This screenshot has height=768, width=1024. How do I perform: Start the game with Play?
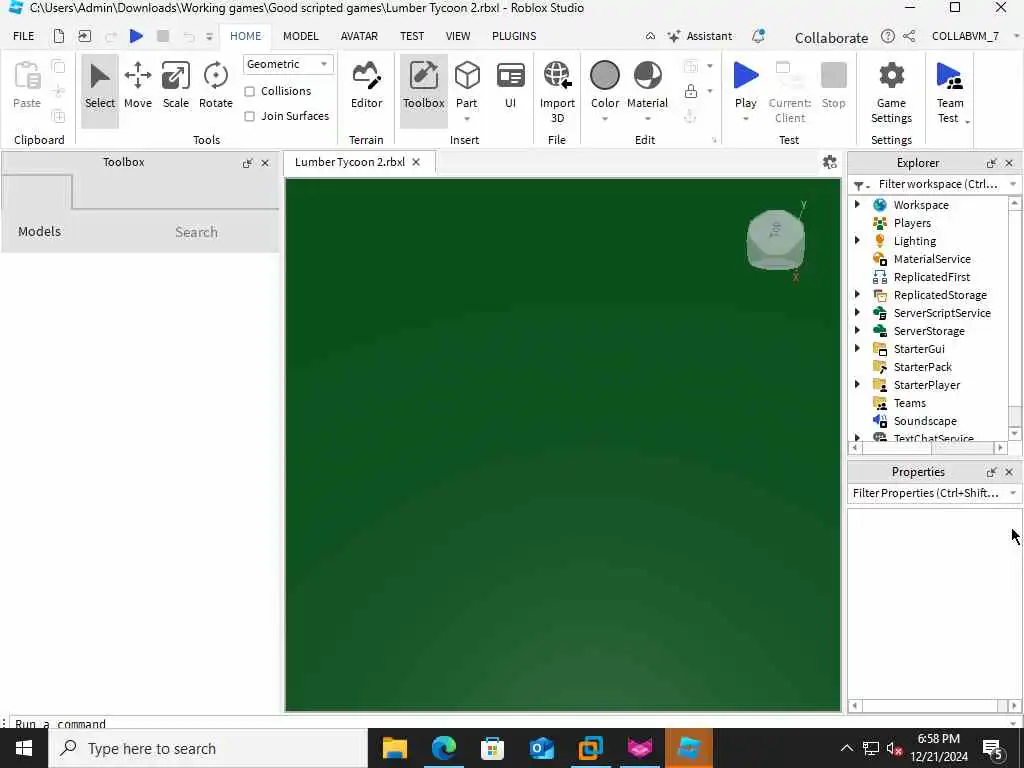[745, 82]
